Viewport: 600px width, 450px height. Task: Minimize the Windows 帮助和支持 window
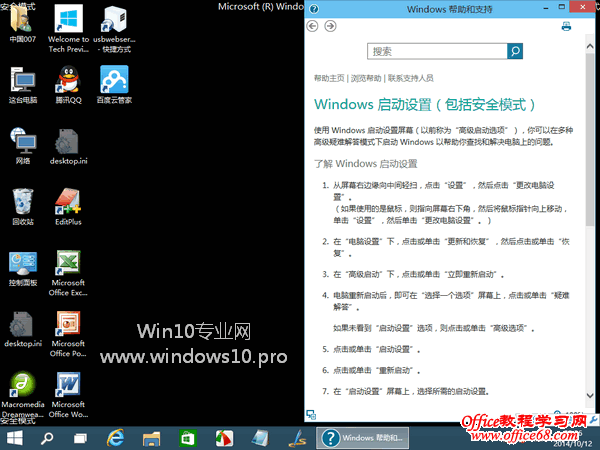click(x=546, y=7)
